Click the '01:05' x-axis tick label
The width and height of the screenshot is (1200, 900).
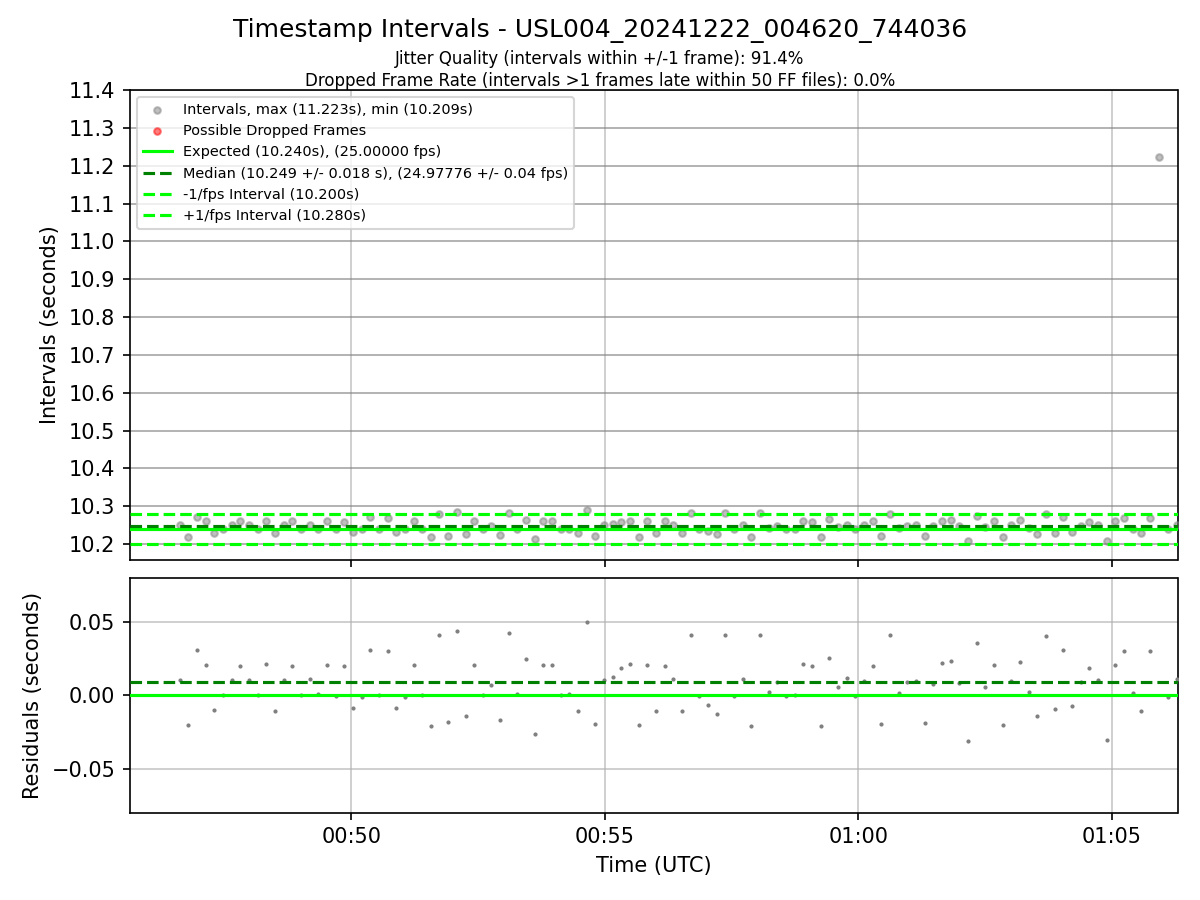click(x=1112, y=834)
